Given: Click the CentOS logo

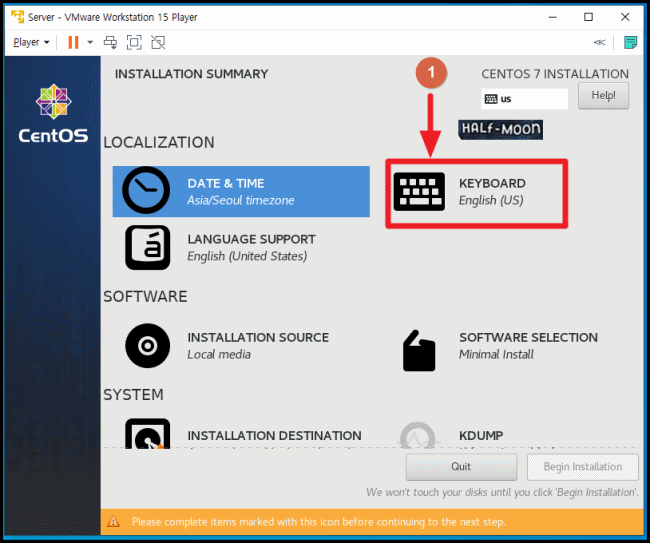Looking at the screenshot, I should 53,114.
